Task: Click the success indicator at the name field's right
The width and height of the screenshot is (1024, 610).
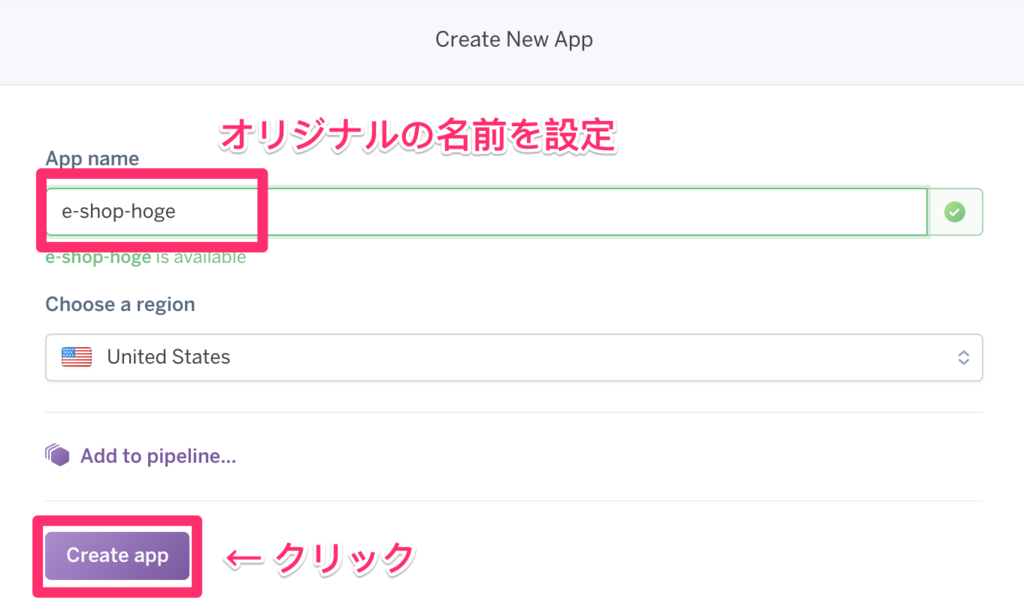Action: click(955, 211)
